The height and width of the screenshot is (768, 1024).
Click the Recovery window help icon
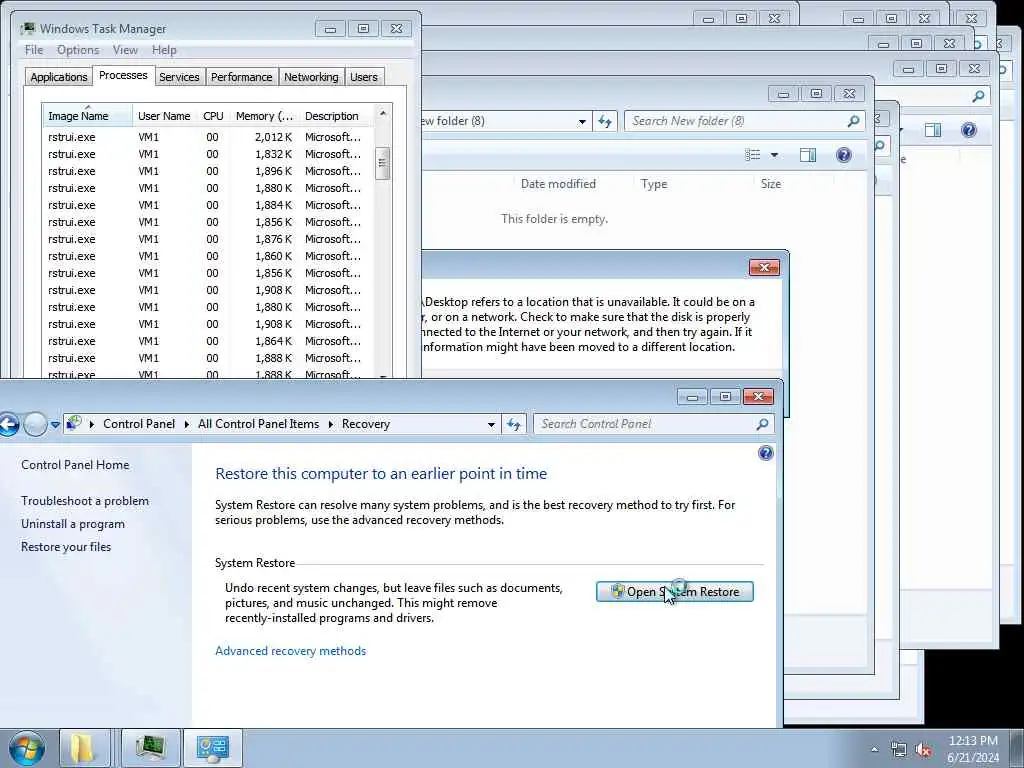(766, 453)
